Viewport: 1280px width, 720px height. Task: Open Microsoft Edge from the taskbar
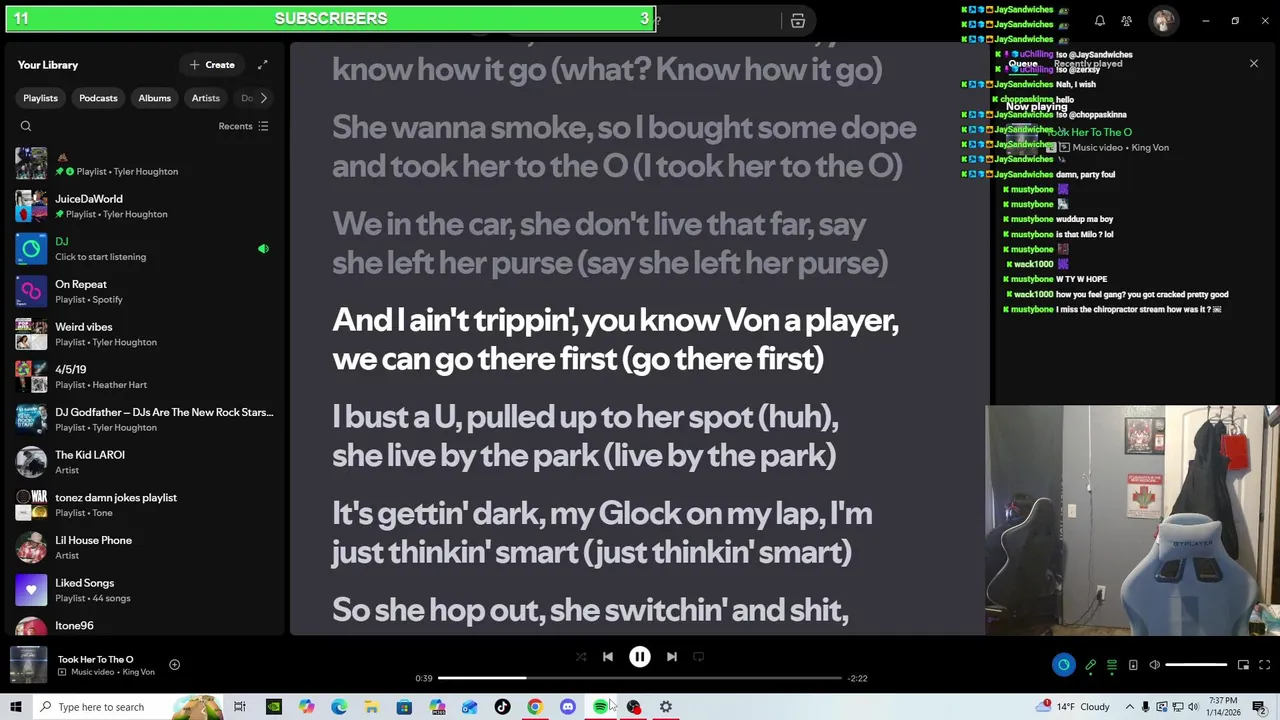339,707
